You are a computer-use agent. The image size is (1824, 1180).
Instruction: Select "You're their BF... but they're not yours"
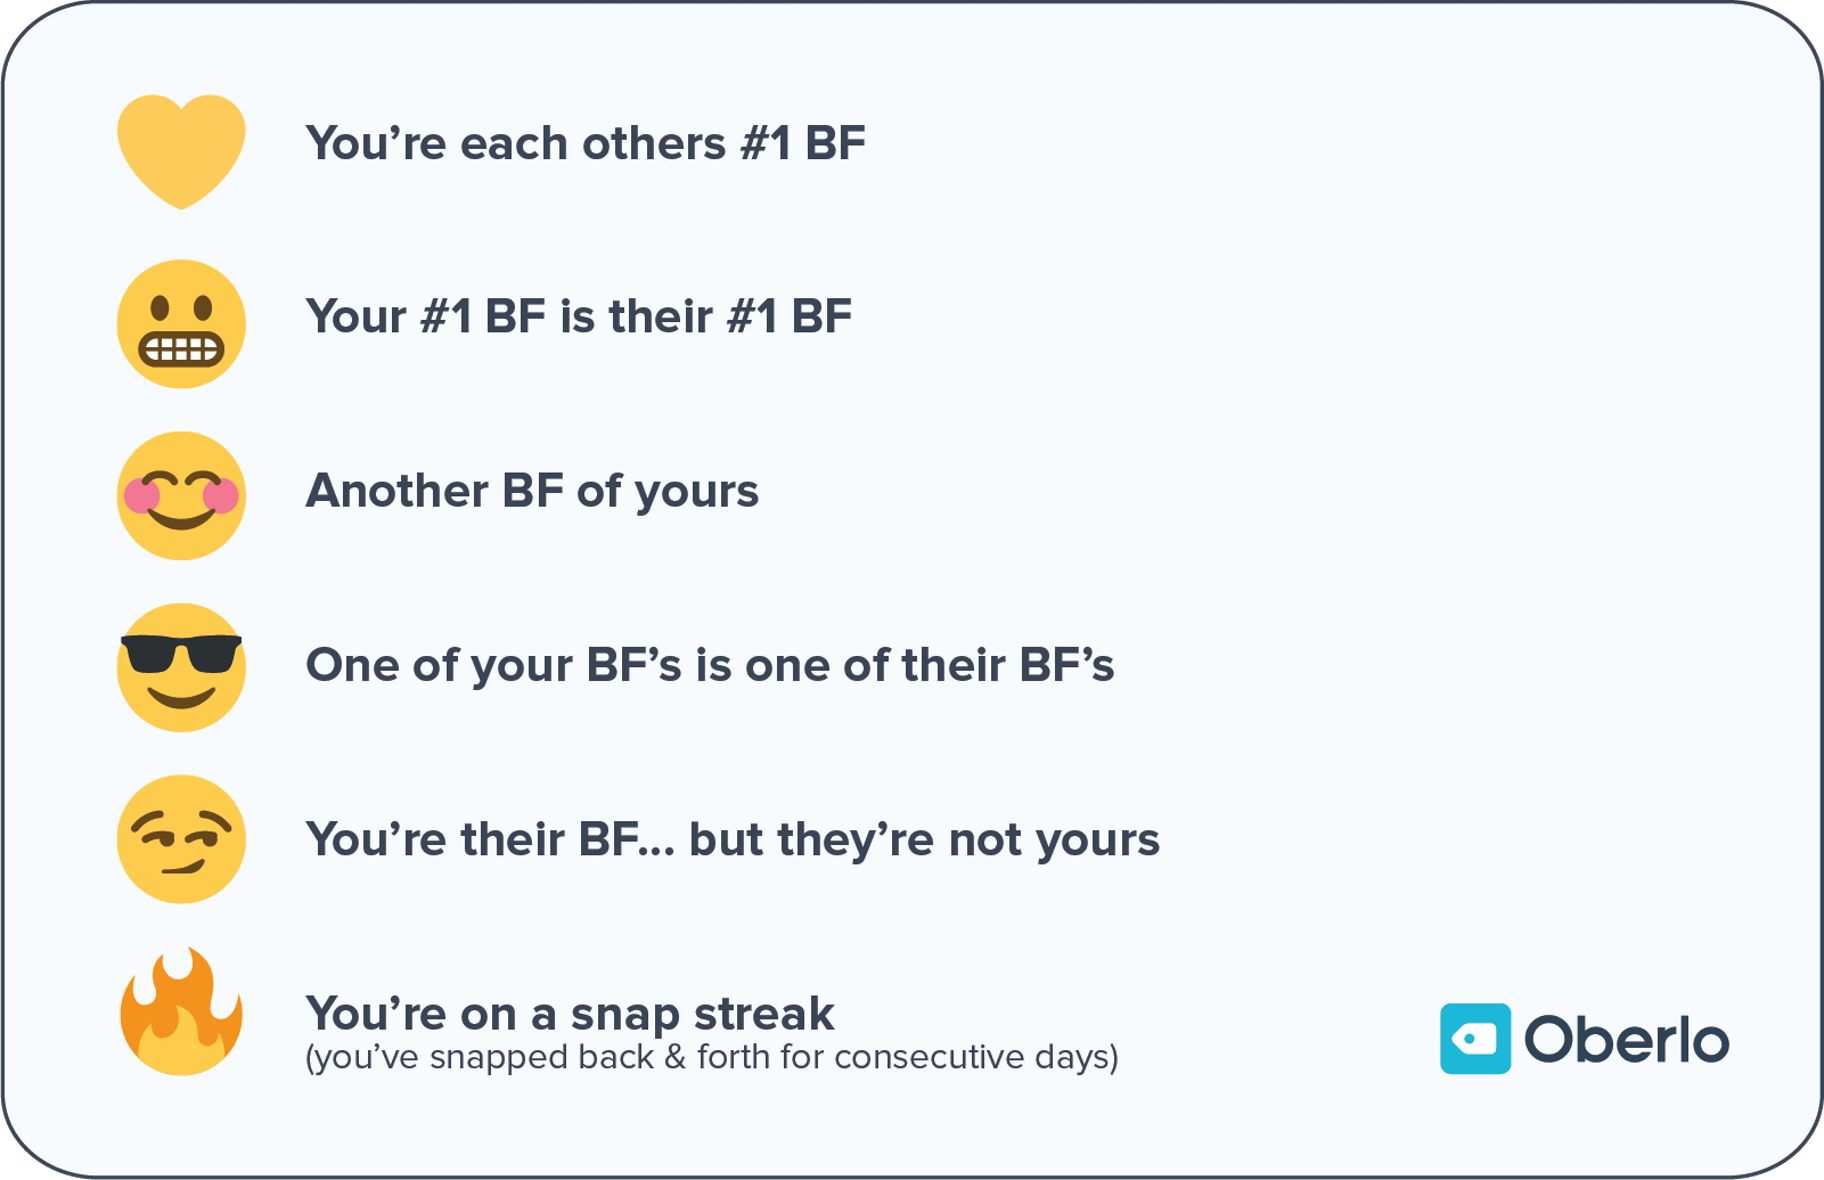pos(732,839)
